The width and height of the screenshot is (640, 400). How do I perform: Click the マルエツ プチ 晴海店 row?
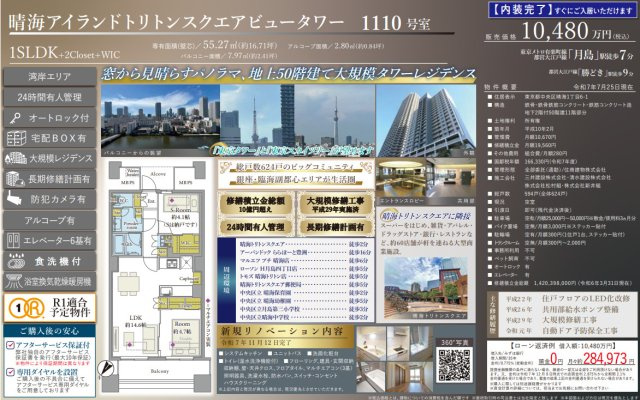coord(304,260)
